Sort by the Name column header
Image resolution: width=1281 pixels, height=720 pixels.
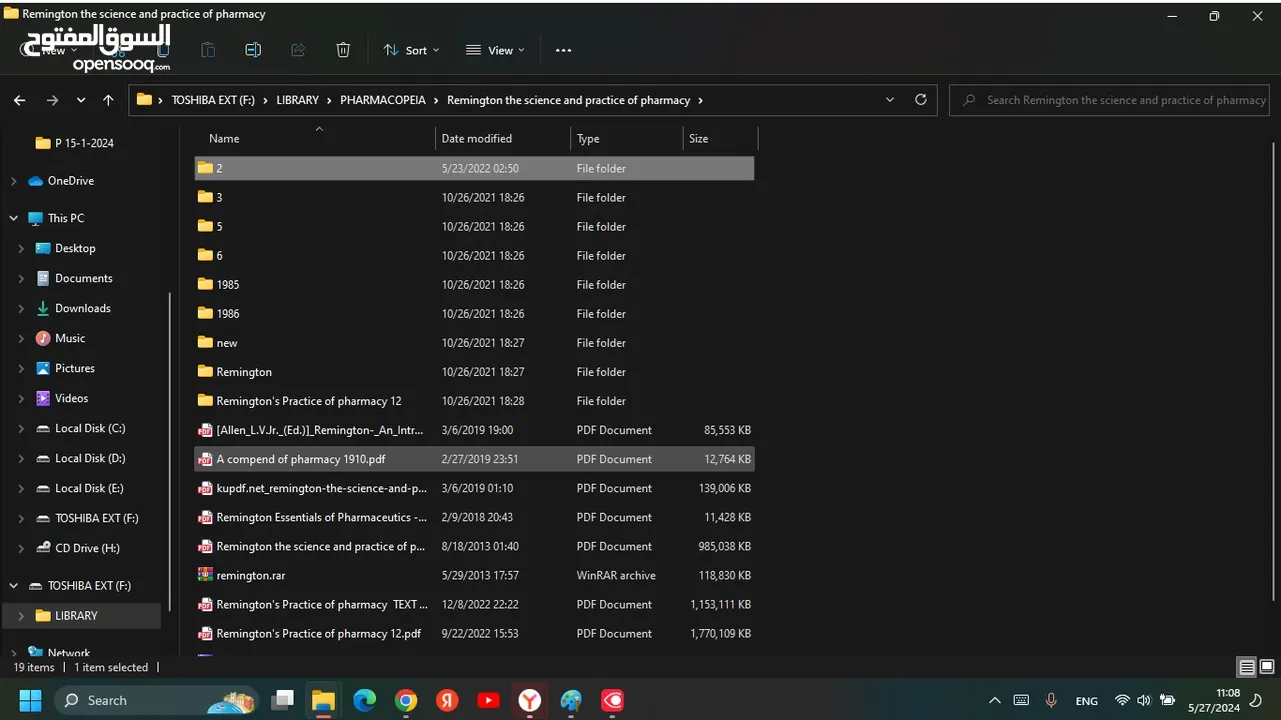[x=314, y=138]
